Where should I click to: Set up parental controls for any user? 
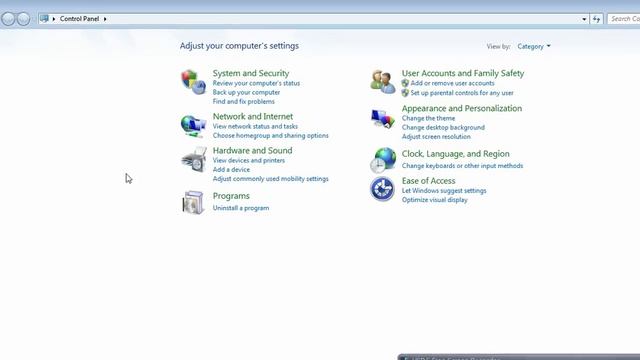(462, 93)
